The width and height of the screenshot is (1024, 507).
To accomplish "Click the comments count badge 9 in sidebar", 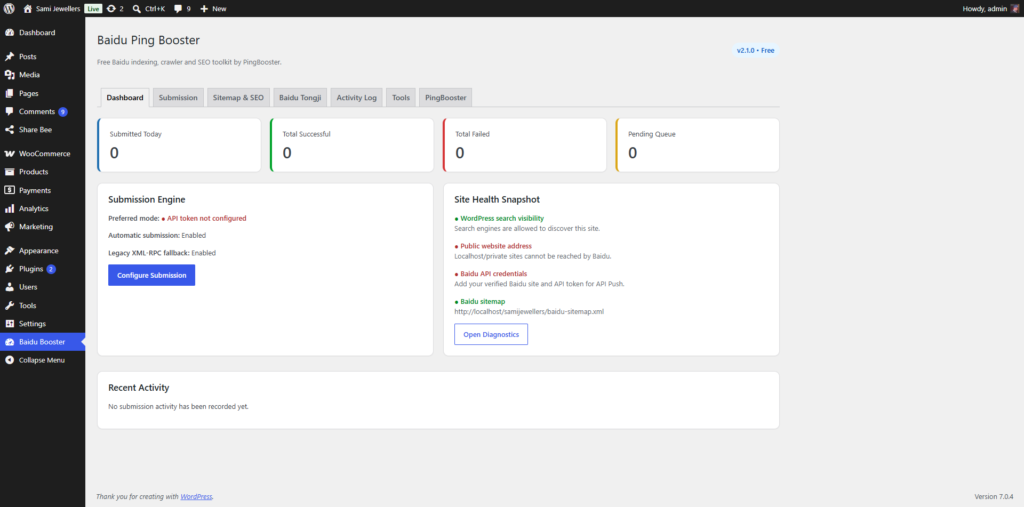I will 63,112.
